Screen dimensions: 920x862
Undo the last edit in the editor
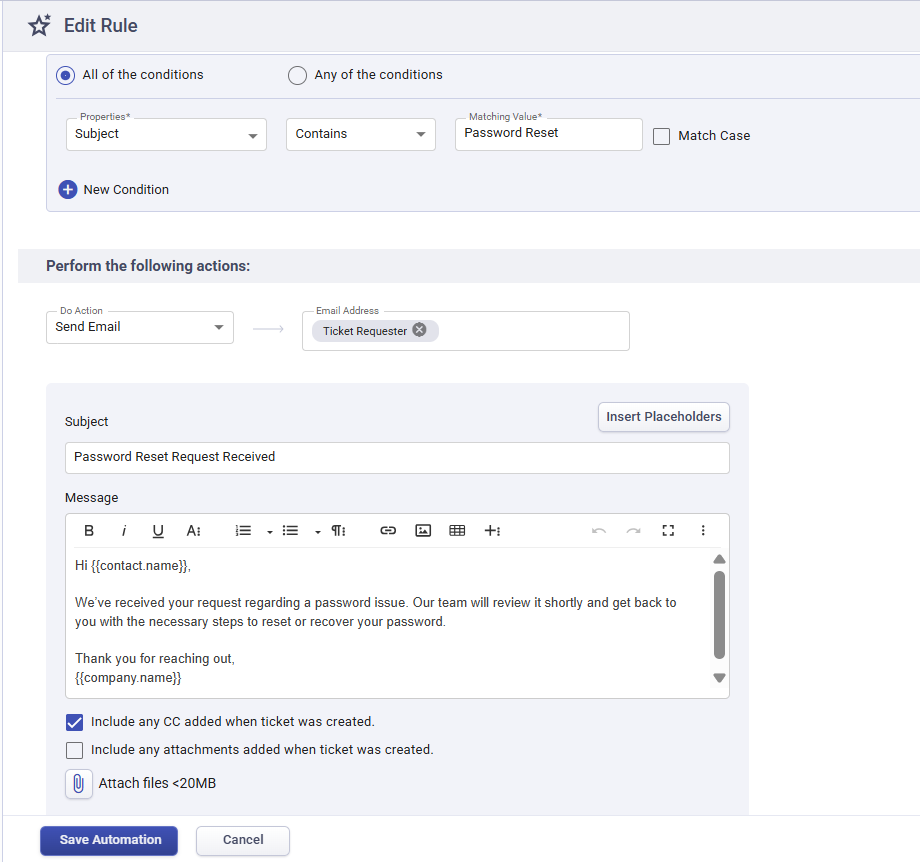point(600,530)
